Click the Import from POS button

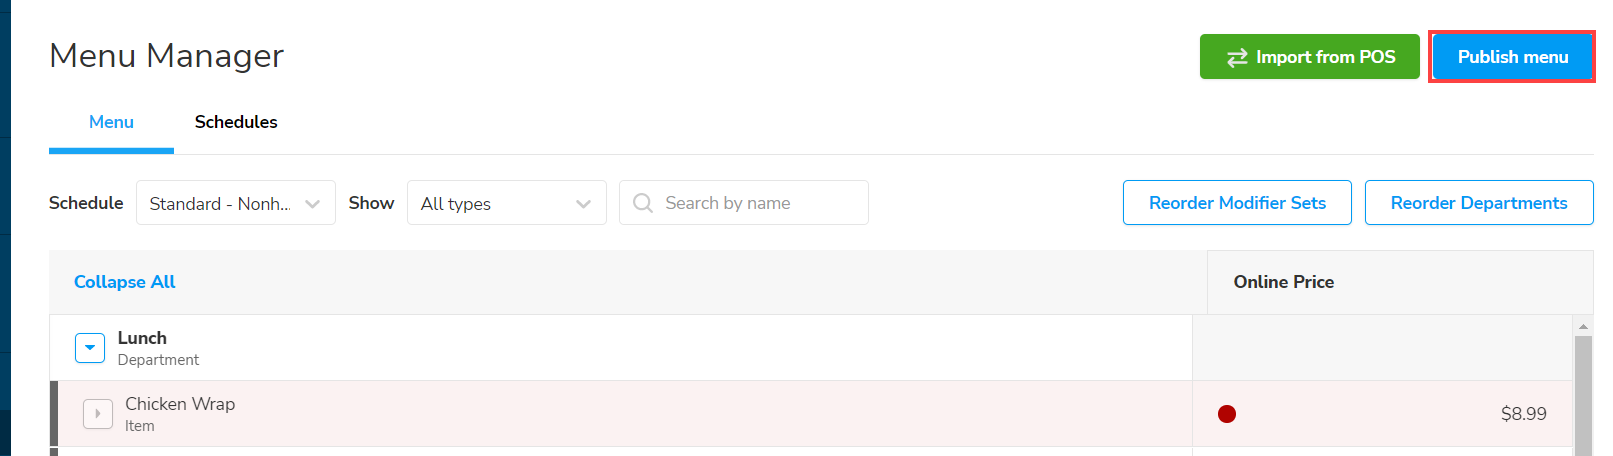pyautogui.click(x=1309, y=57)
